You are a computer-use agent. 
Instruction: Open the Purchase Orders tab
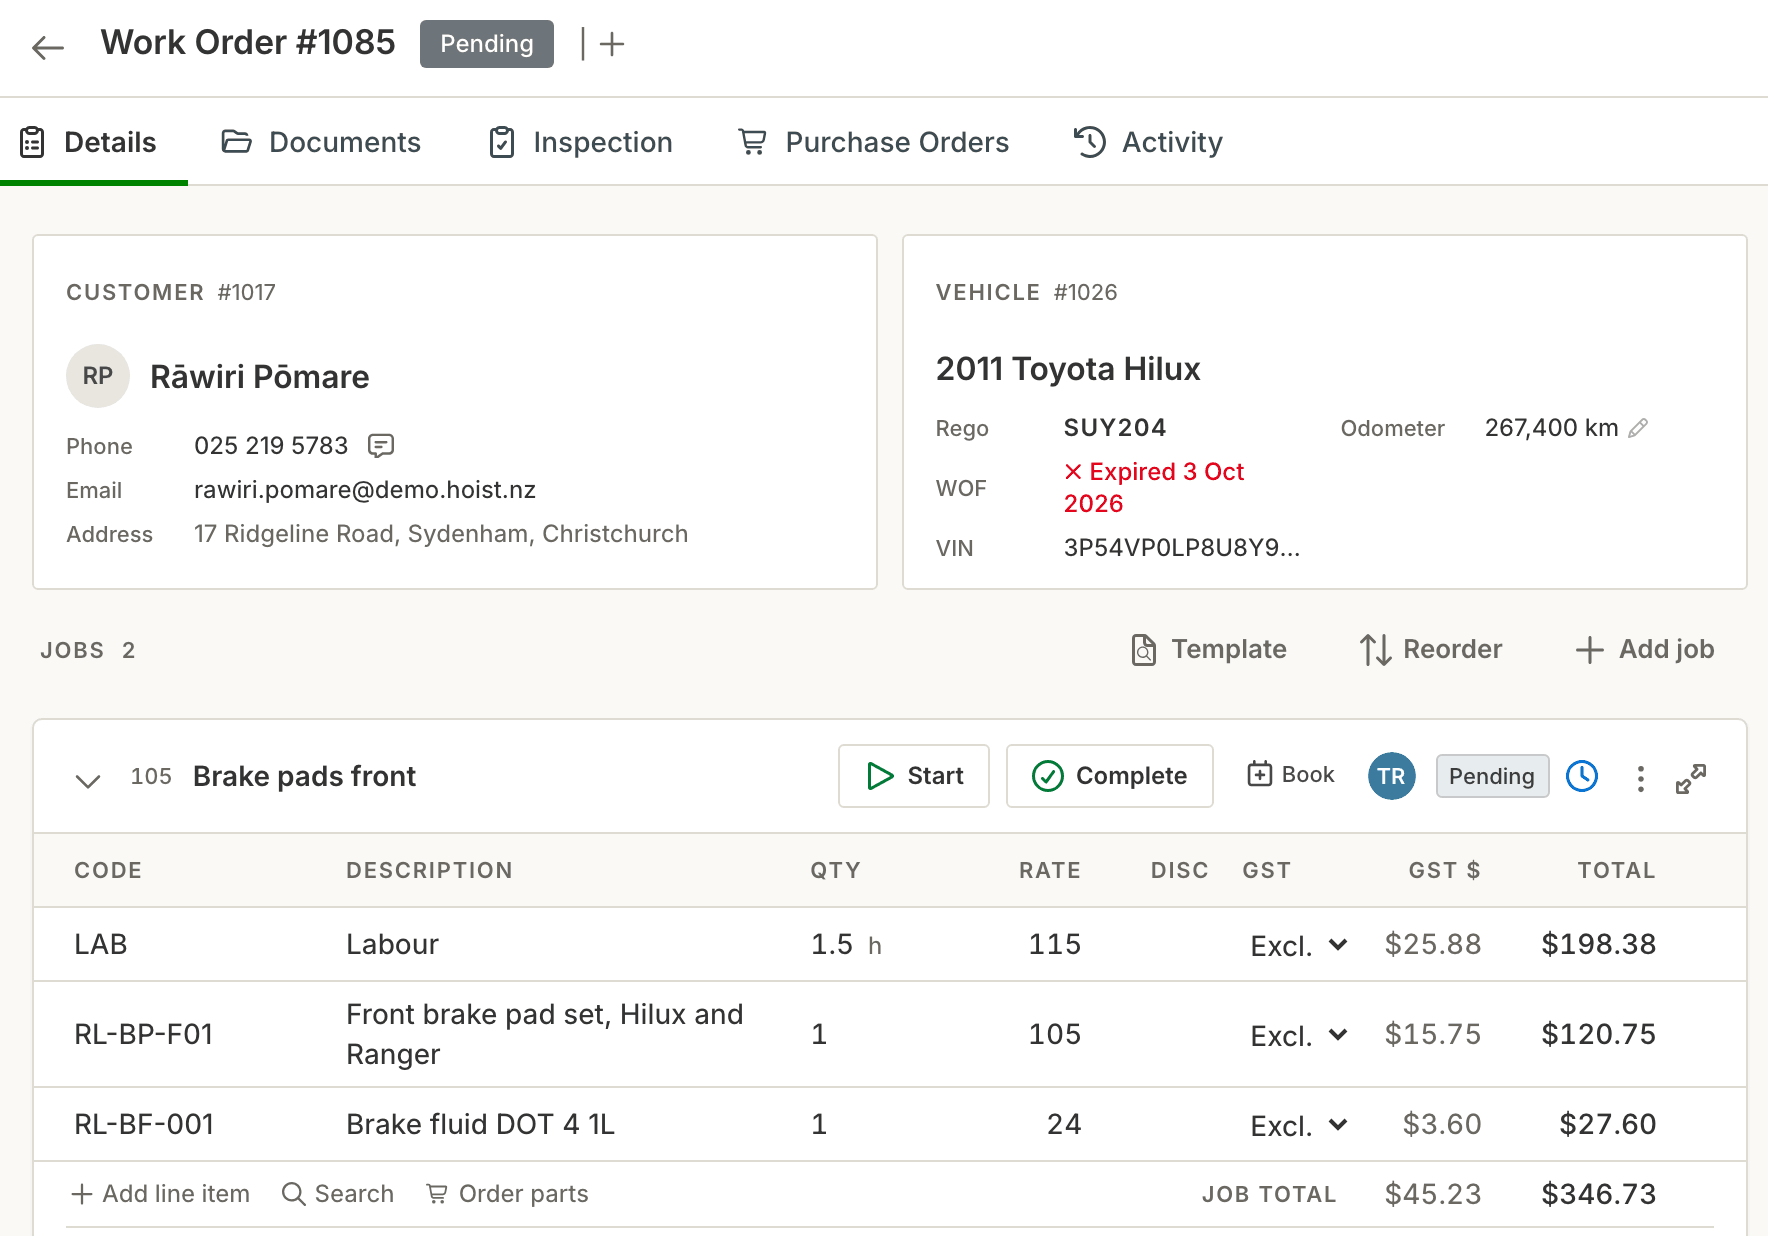click(873, 142)
